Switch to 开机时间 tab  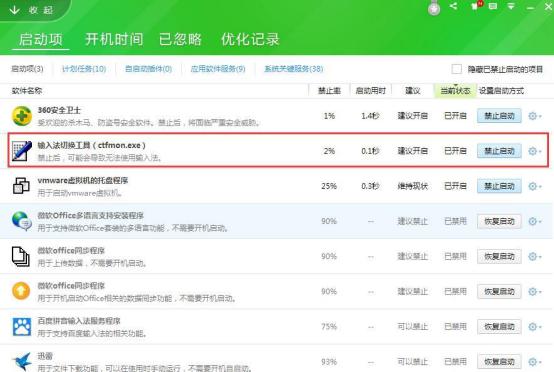pyautogui.click(x=114, y=39)
